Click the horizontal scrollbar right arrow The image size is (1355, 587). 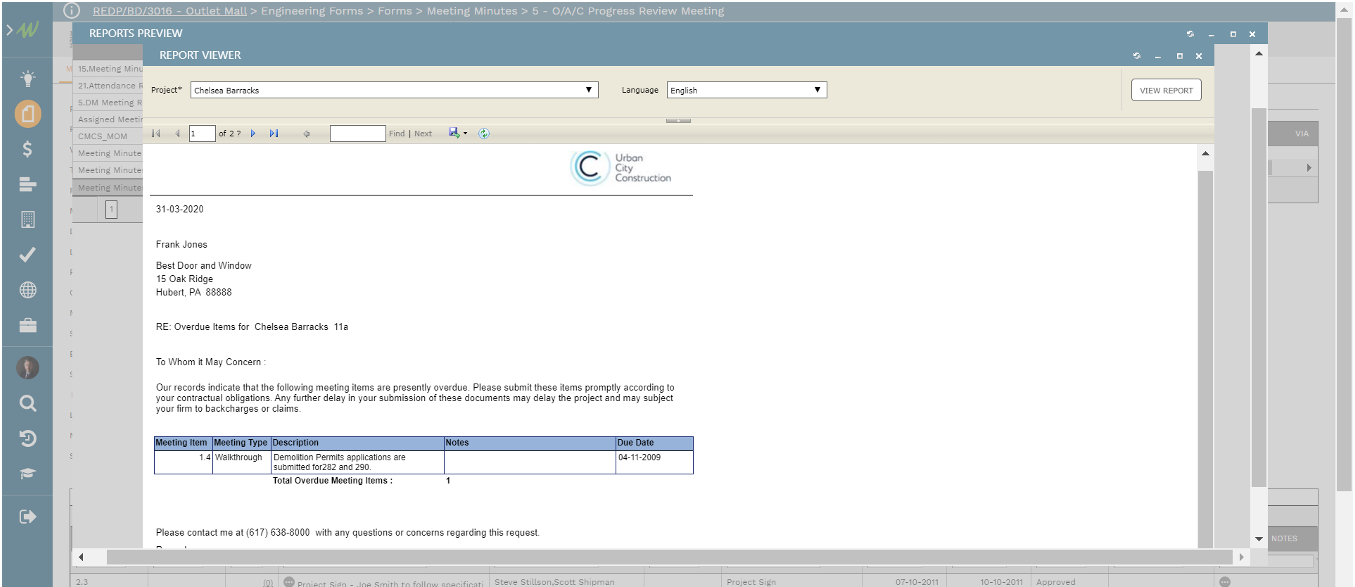pos(1242,557)
